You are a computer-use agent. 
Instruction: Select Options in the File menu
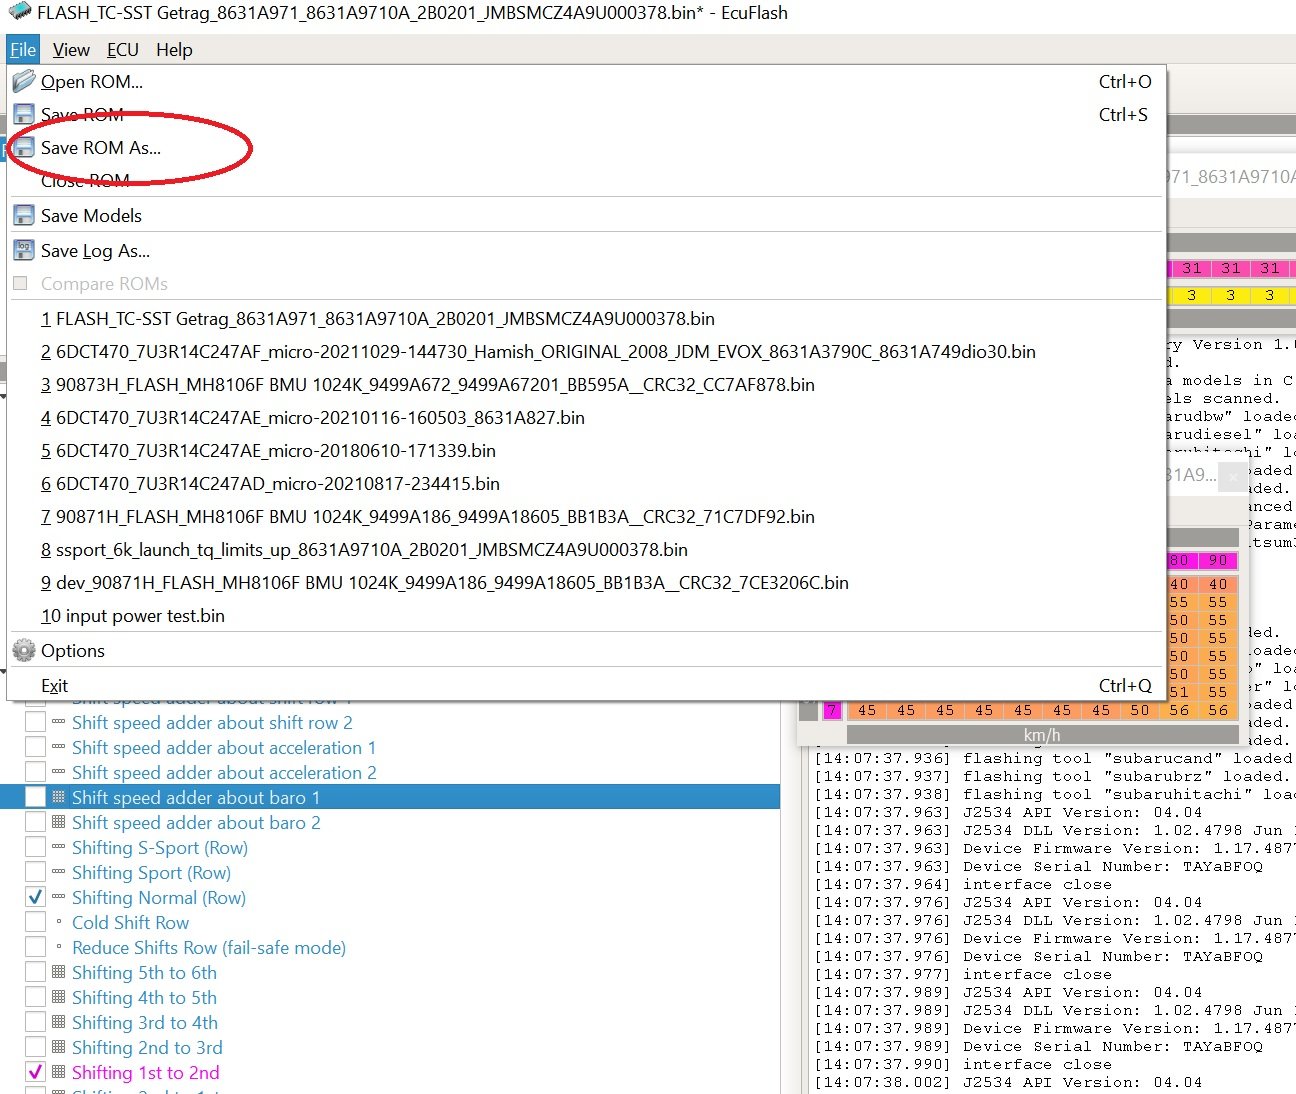[586, 650]
